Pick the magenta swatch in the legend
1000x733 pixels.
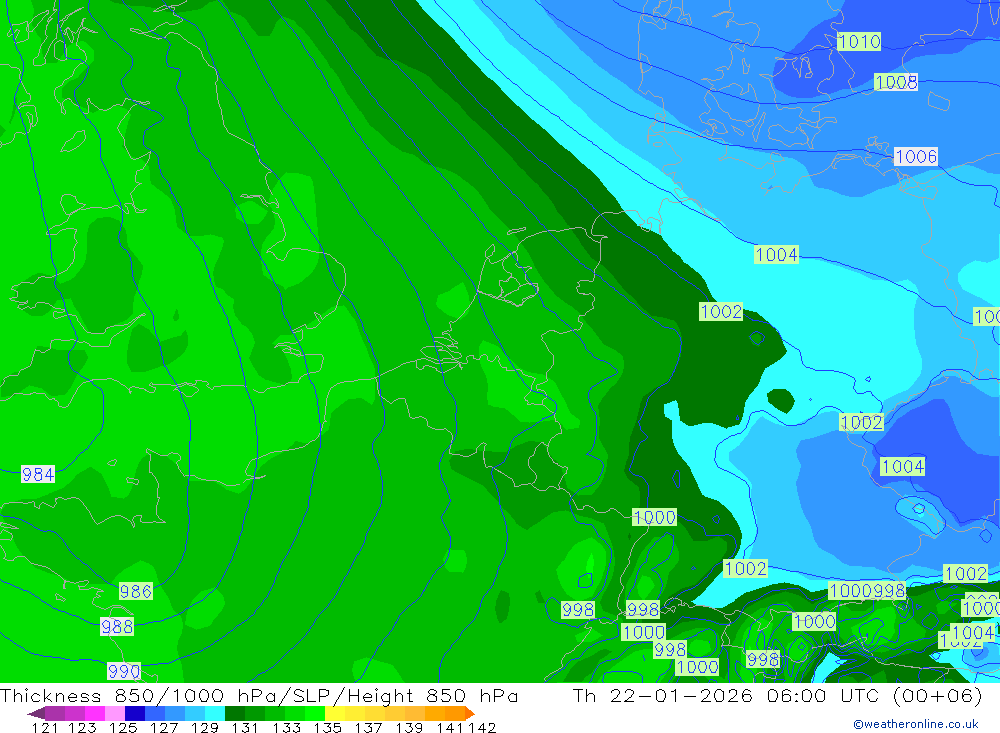[x=94, y=713]
